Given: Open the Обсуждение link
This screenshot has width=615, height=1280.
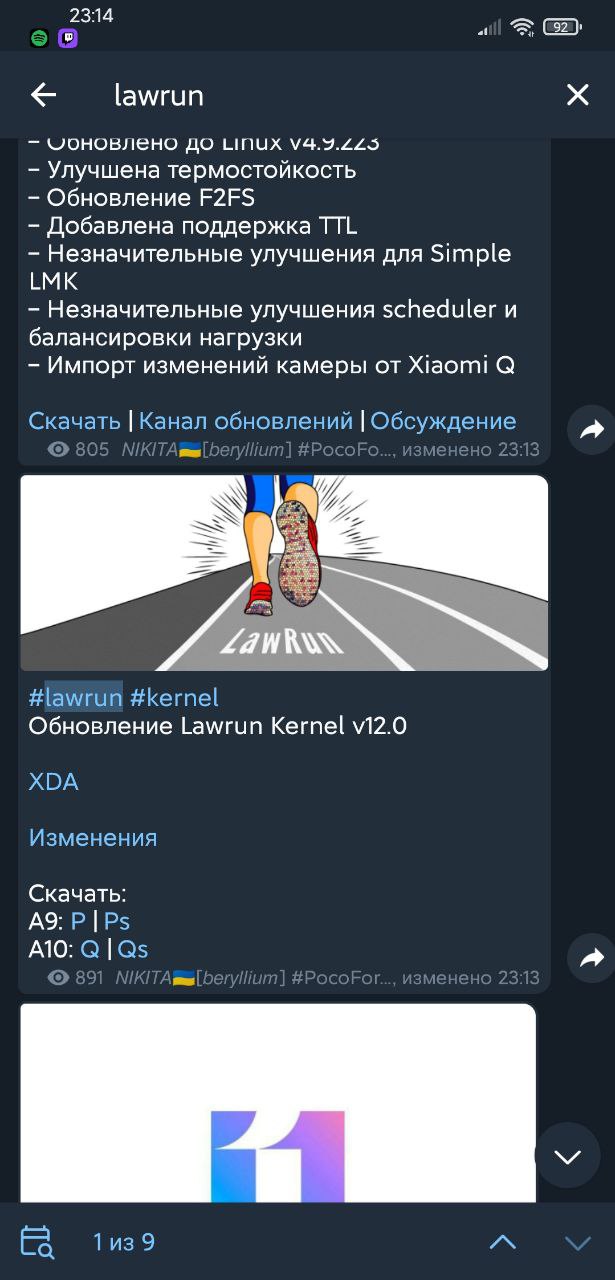Looking at the screenshot, I should 443,421.
